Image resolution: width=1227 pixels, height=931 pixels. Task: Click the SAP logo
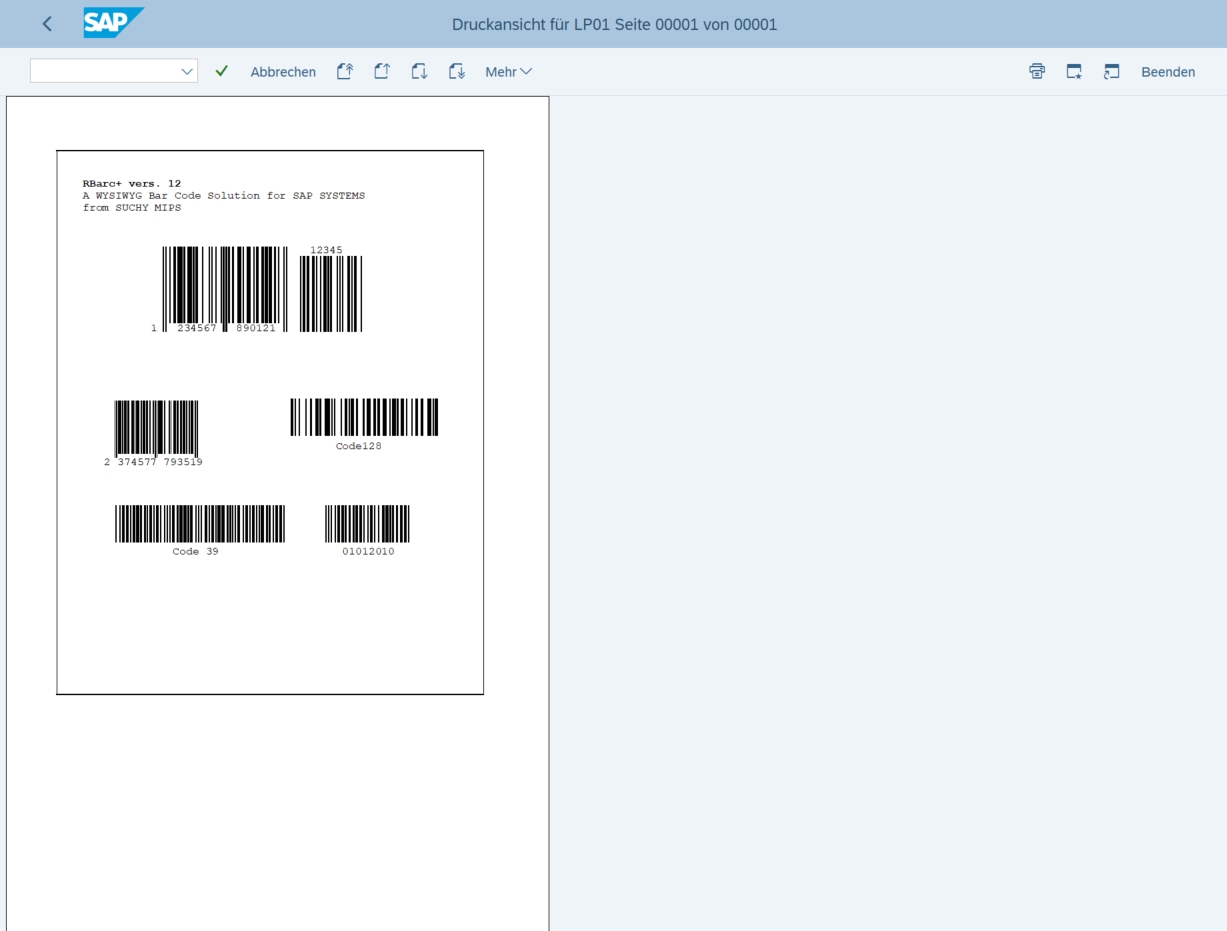(x=113, y=23)
